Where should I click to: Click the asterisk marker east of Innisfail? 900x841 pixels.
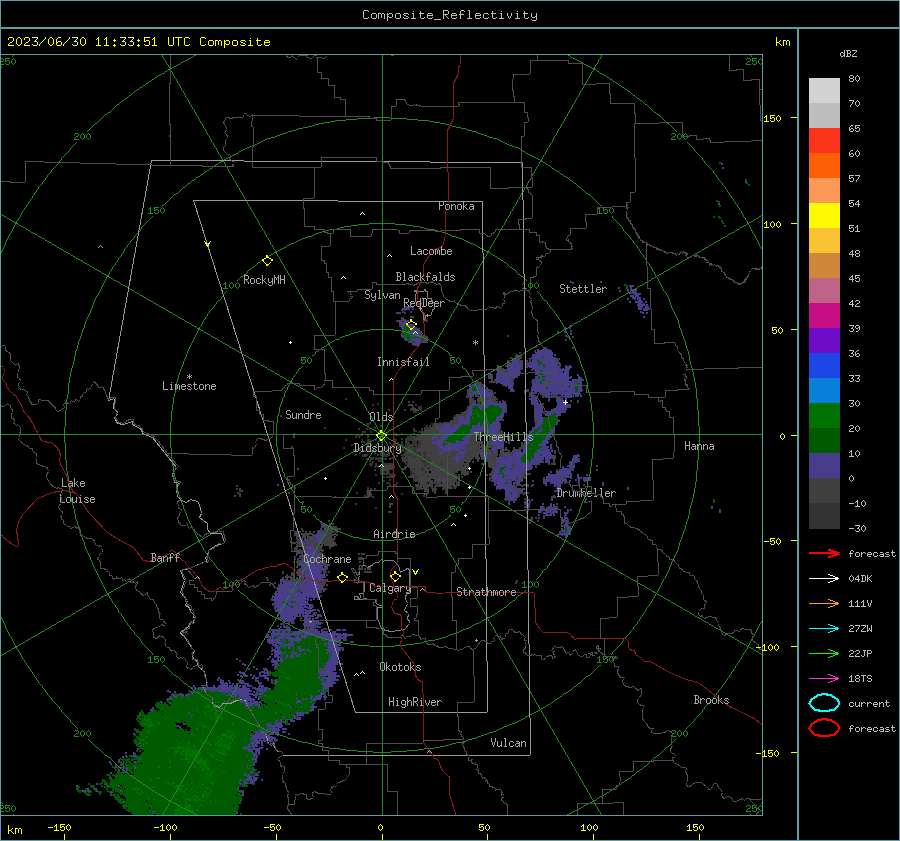coord(475,343)
